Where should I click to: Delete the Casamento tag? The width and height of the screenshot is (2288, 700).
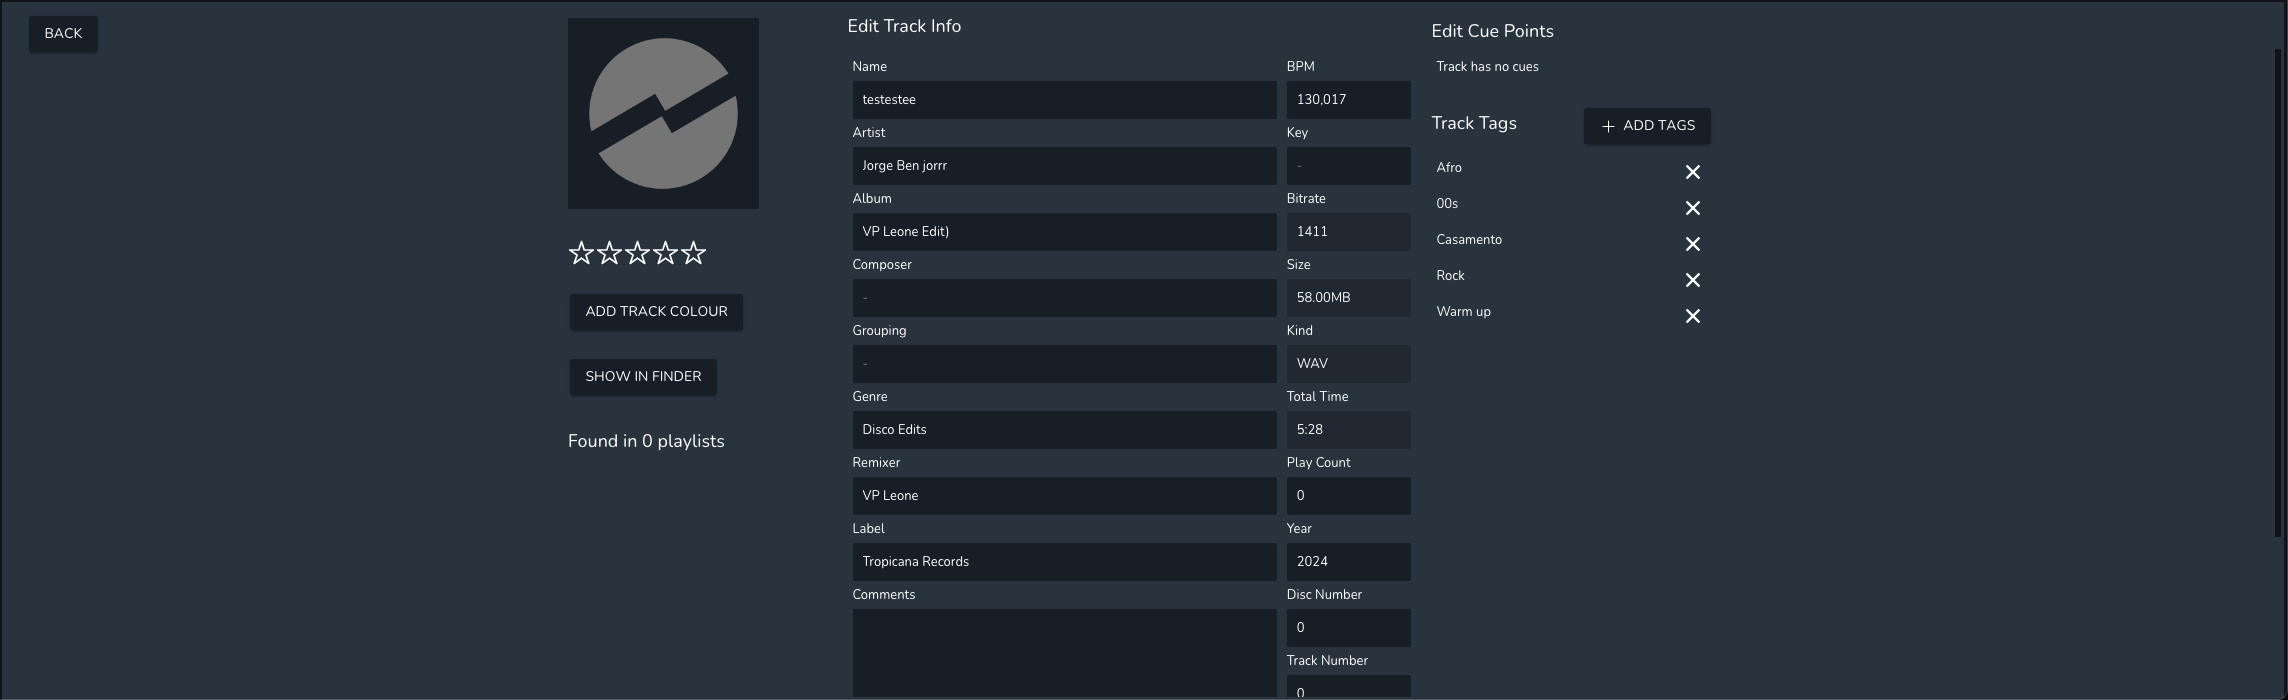coord(1692,244)
